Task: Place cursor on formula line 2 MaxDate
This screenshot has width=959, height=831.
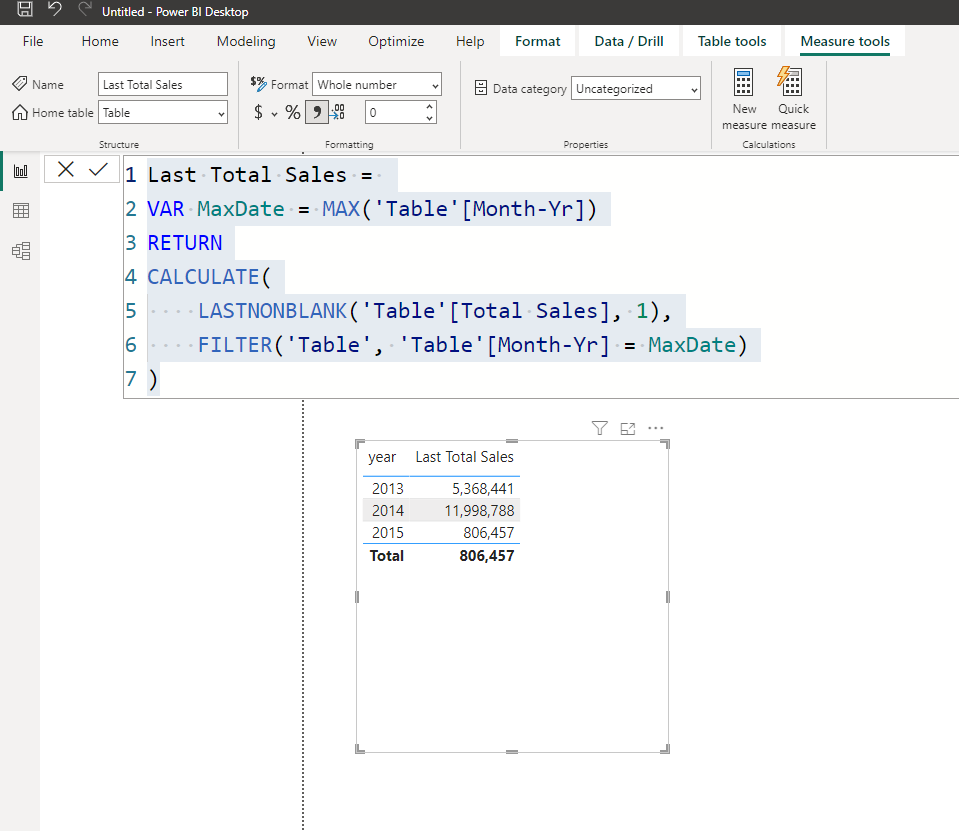Action: pos(241,209)
